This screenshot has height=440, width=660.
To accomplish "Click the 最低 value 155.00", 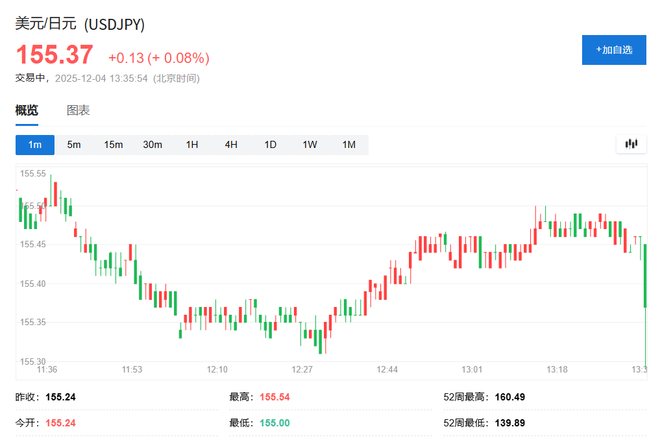I will click(275, 423).
